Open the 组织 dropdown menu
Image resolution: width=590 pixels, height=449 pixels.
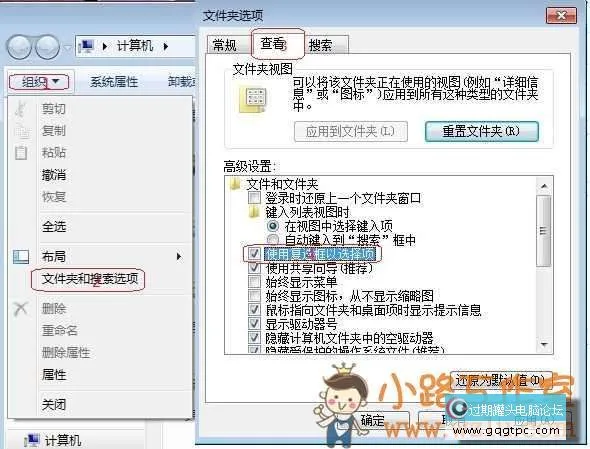[x=40, y=82]
